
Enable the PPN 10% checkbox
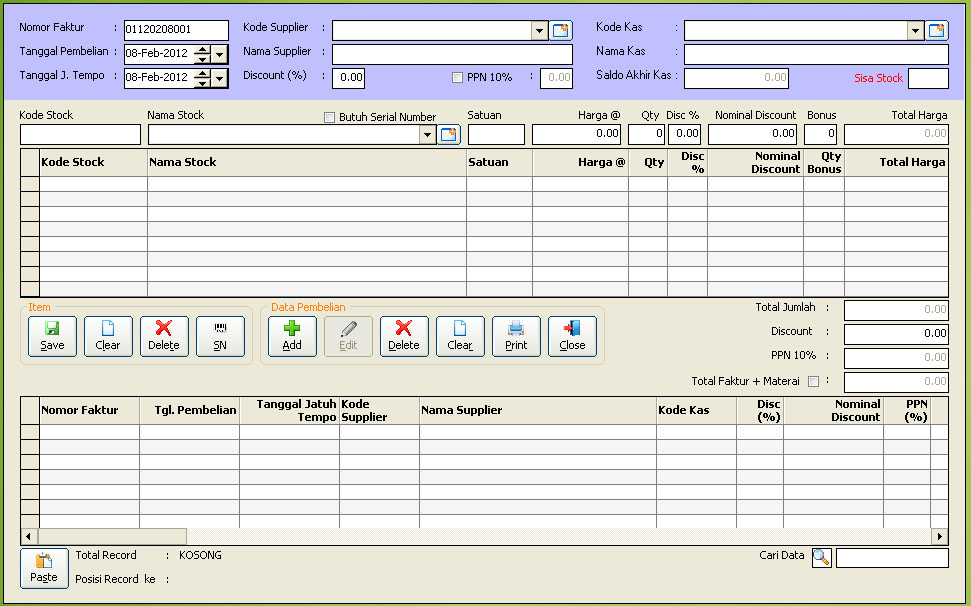pyautogui.click(x=458, y=78)
